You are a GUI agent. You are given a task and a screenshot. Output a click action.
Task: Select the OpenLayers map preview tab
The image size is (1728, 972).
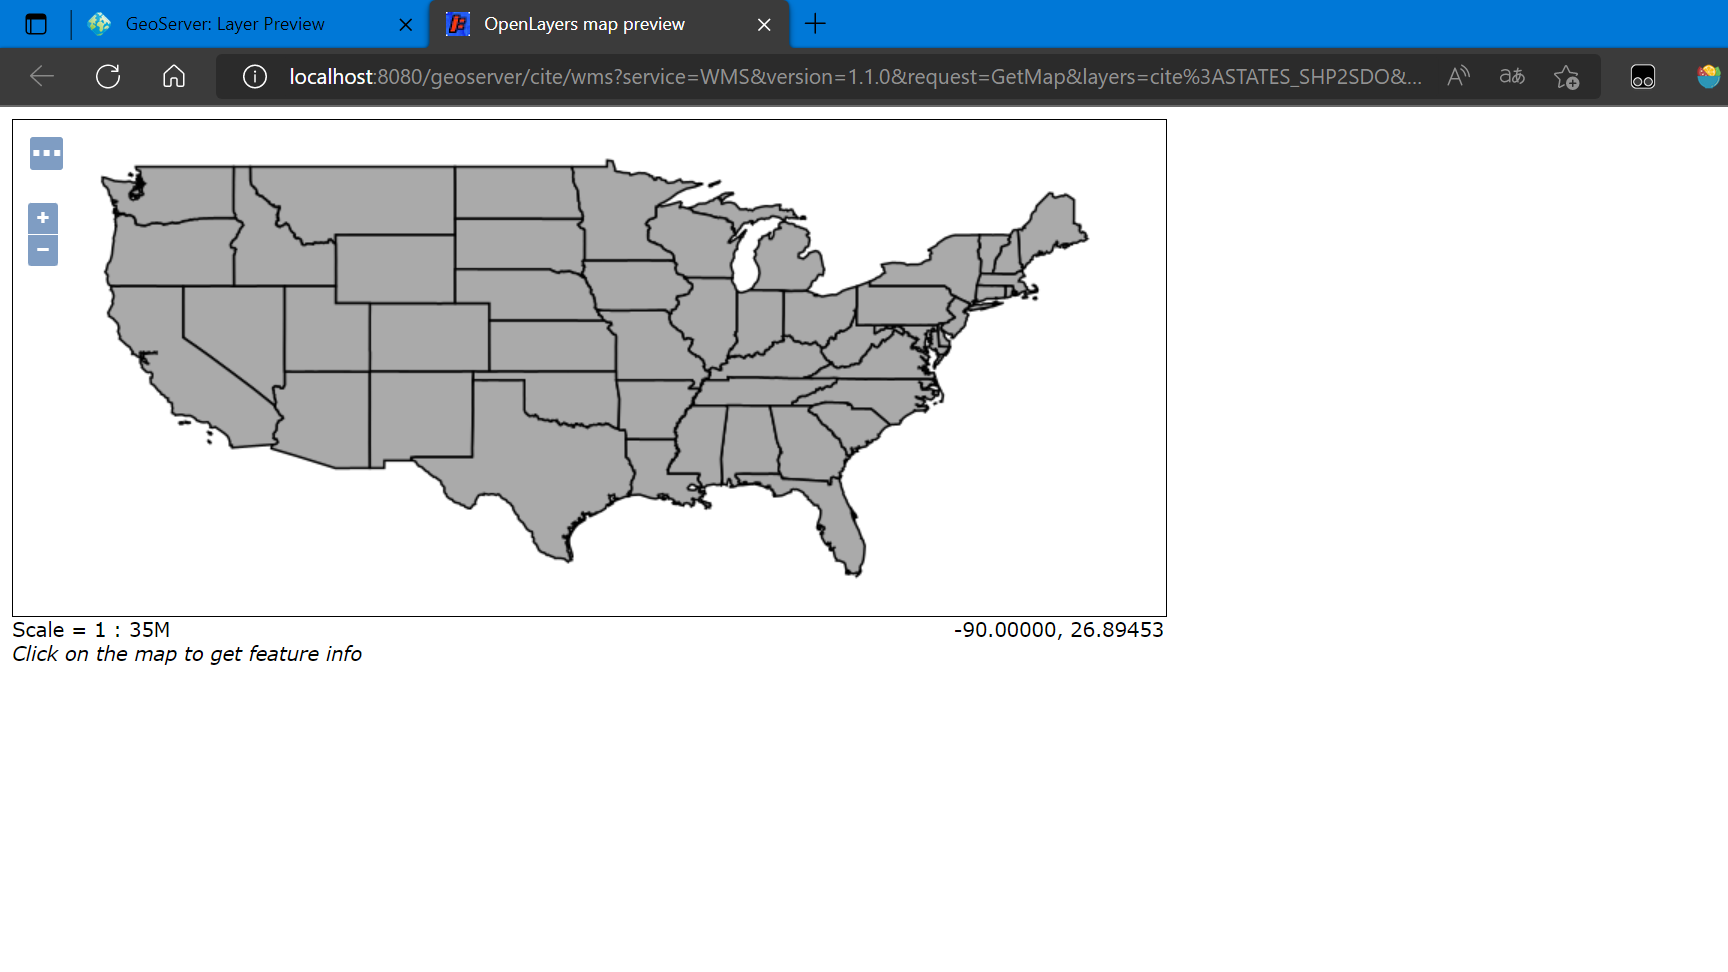[610, 24]
